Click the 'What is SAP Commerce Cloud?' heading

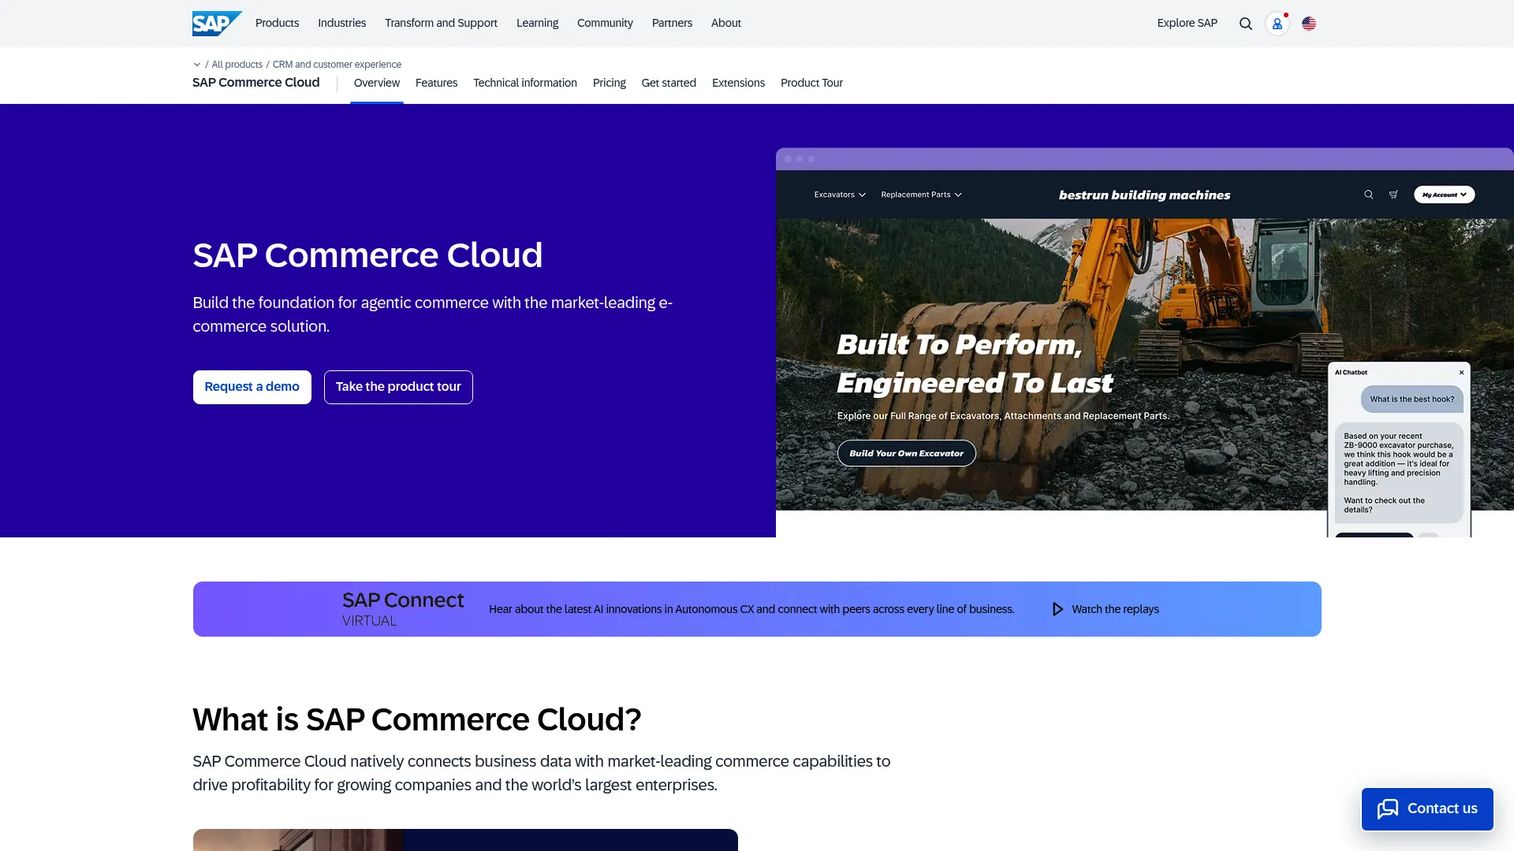[x=417, y=719]
